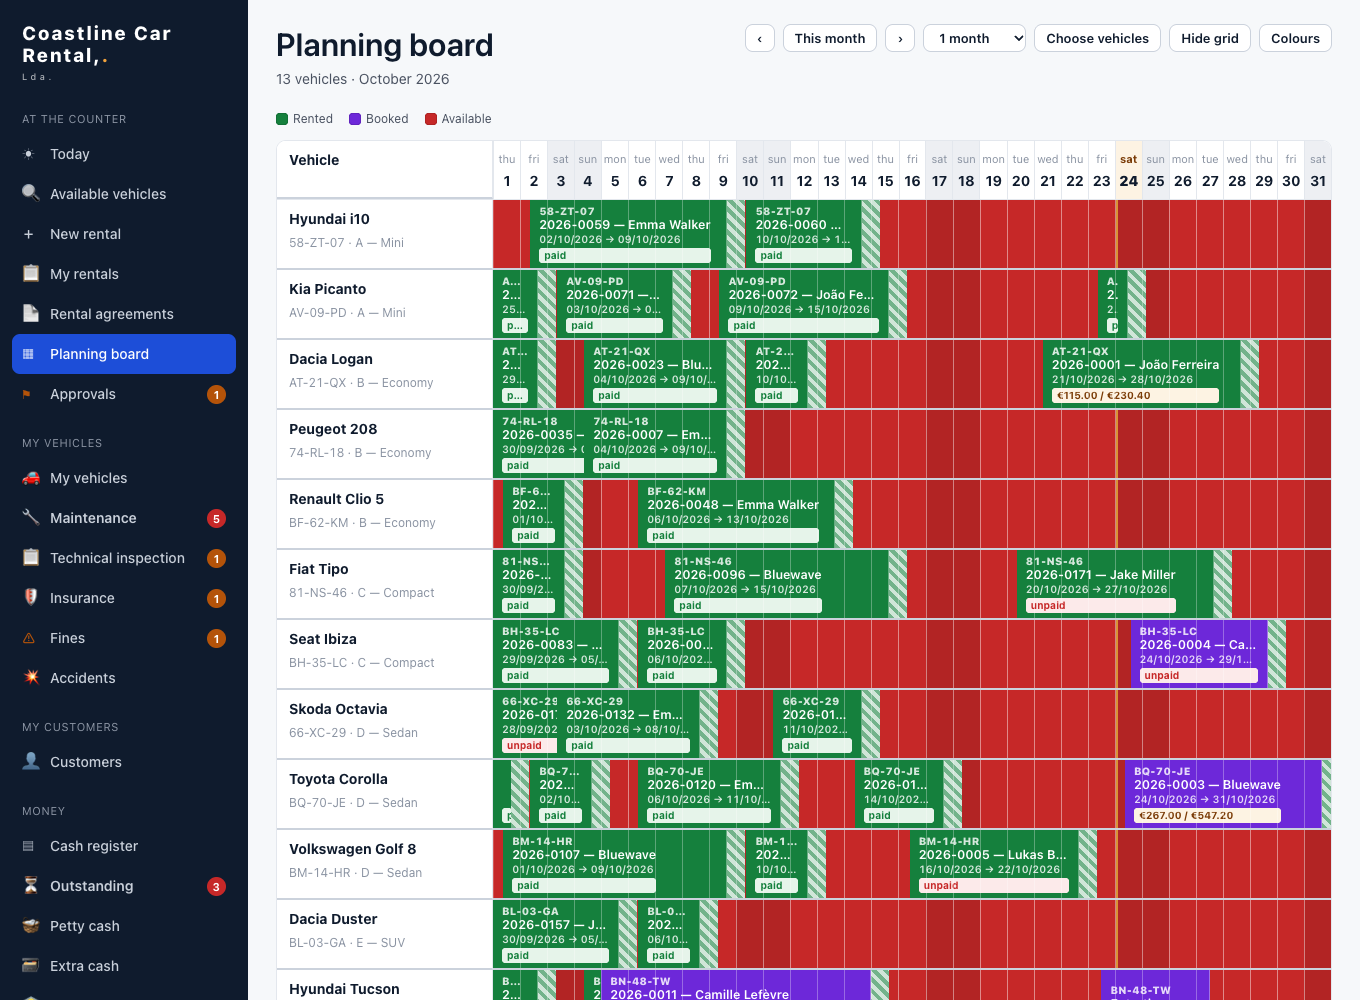Click the flag icon beside Approvals
Viewport: 1360px width, 1000px height.
coord(28,394)
